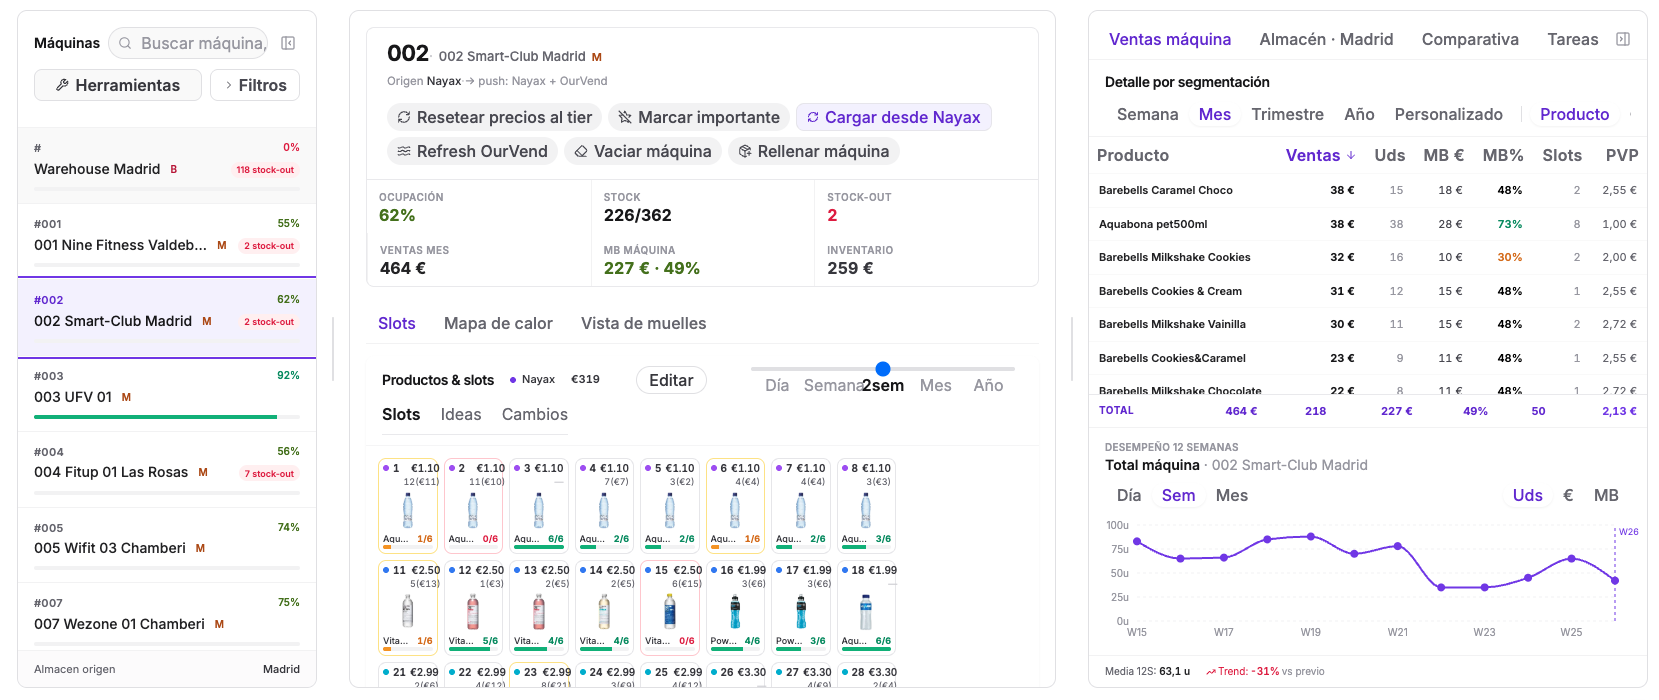The height and width of the screenshot is (700, 1659).
Task: Click the box icon in Rellenar máquina
Action: pos(745,151)
